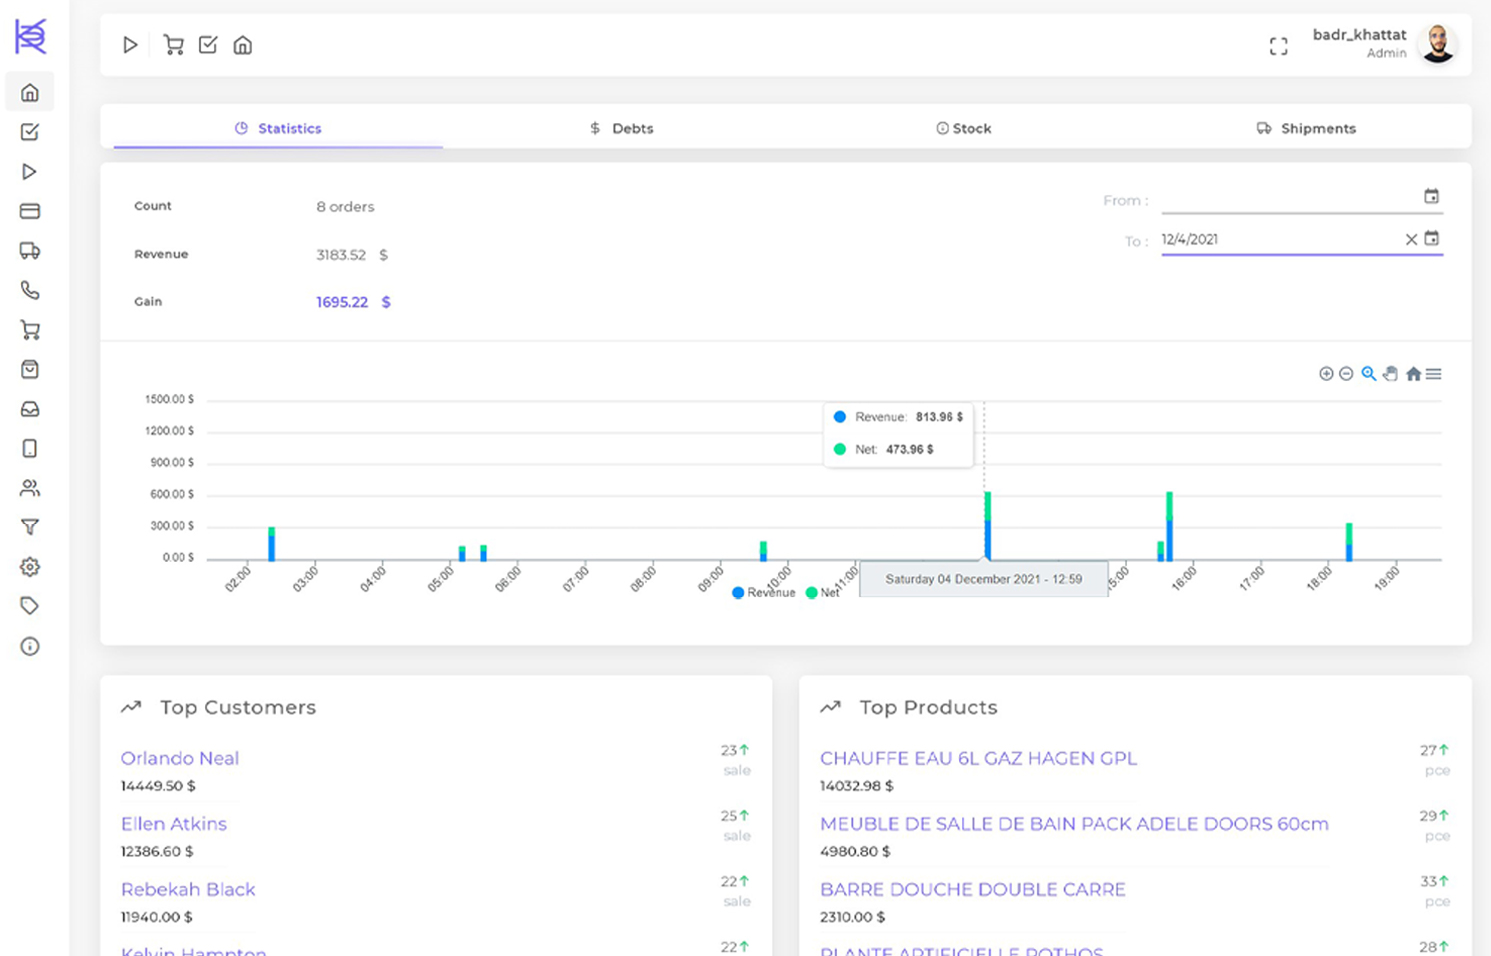Open calendar picker for To date

click(1432, 239)
